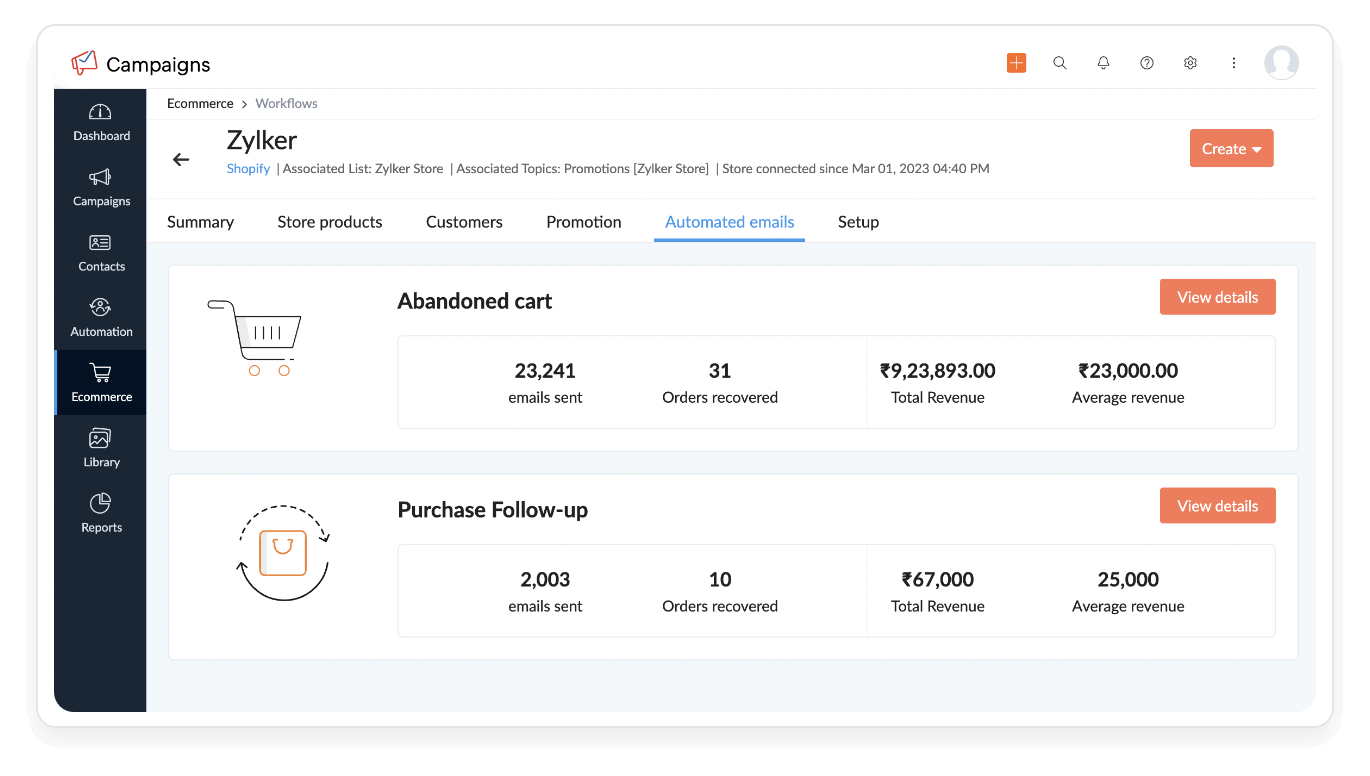
Task: Open the user profile avatar
Action: [1281, 63]
